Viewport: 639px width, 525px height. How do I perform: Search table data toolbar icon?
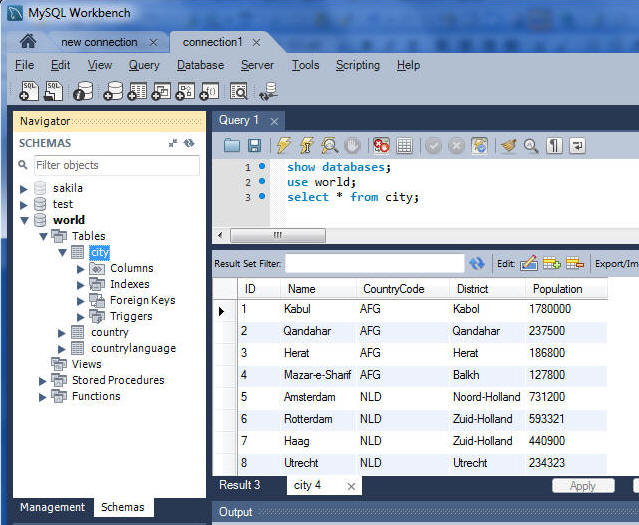(x=238, y=91)
